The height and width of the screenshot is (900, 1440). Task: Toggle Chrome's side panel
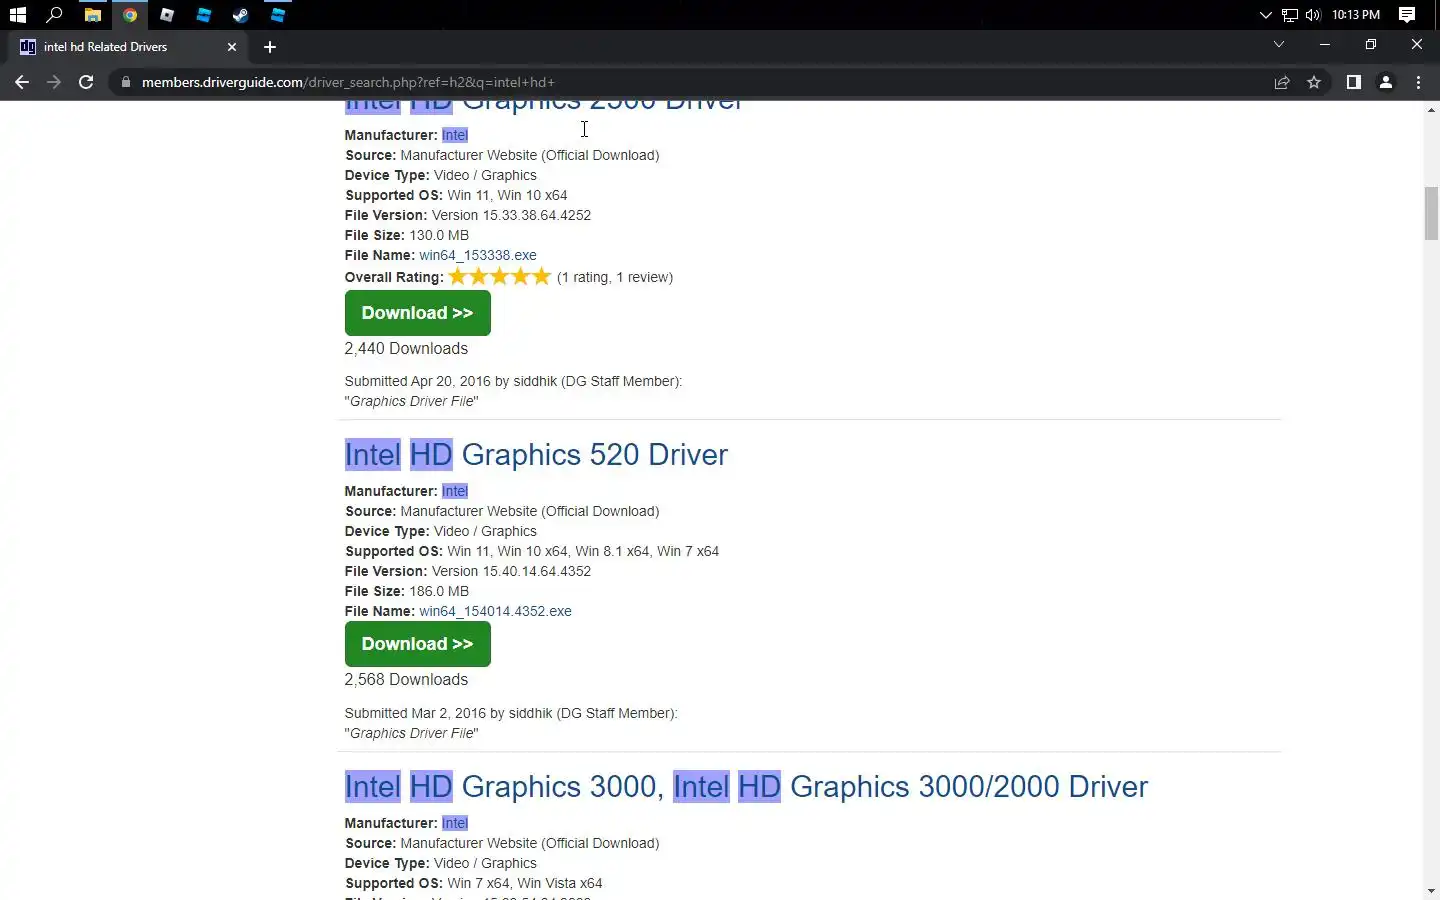(x=1353, y=82)
